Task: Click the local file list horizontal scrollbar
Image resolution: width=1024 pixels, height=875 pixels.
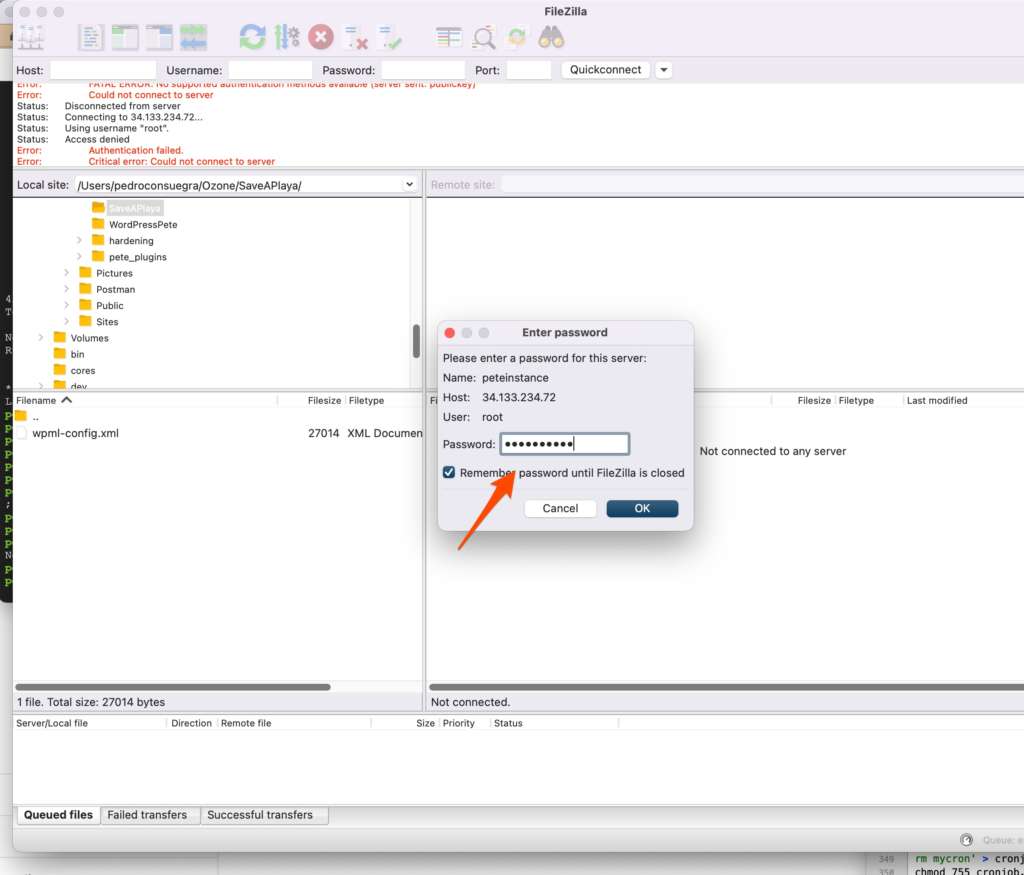Action: [172, 687]
